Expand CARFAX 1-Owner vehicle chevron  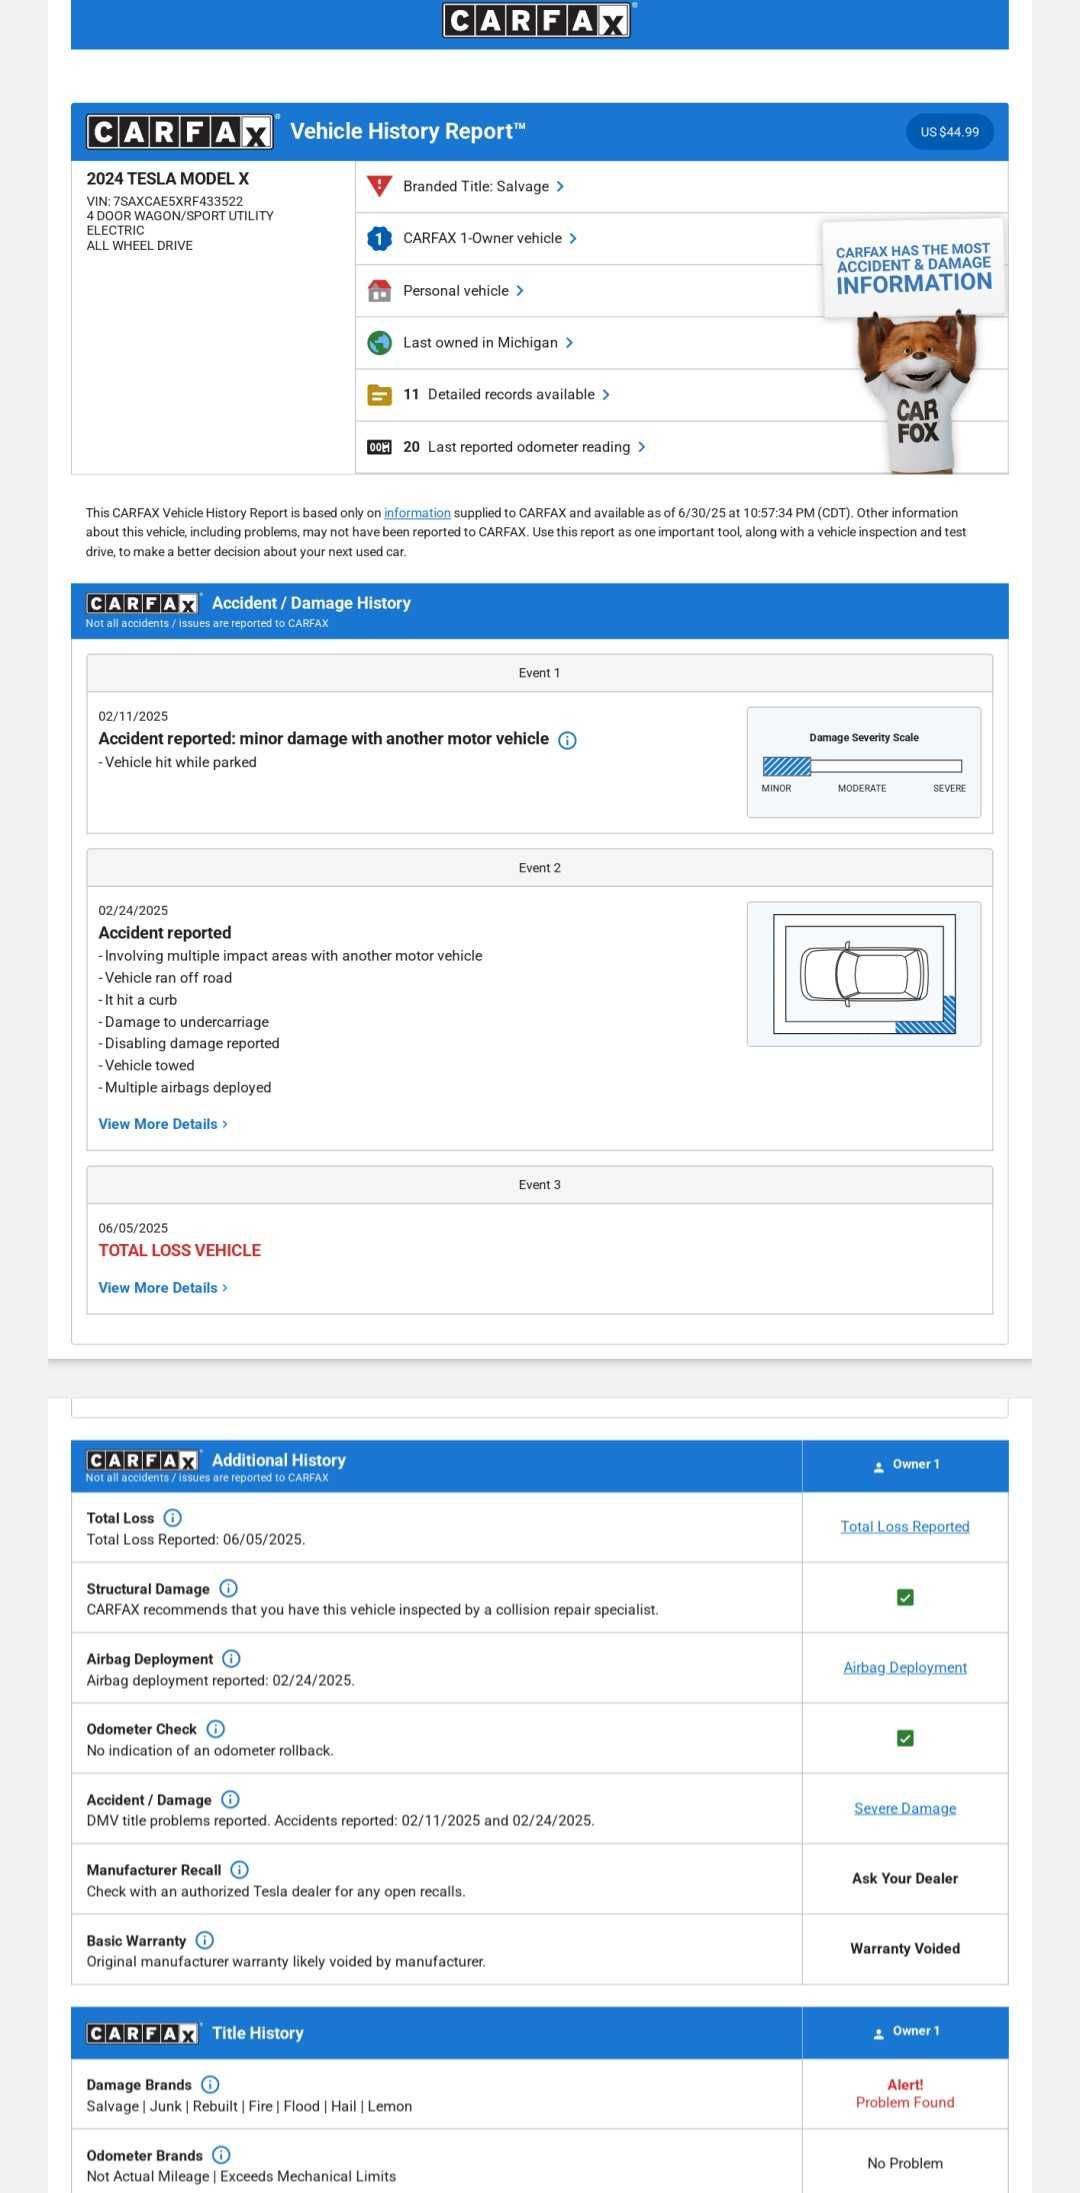coord(573,238)
